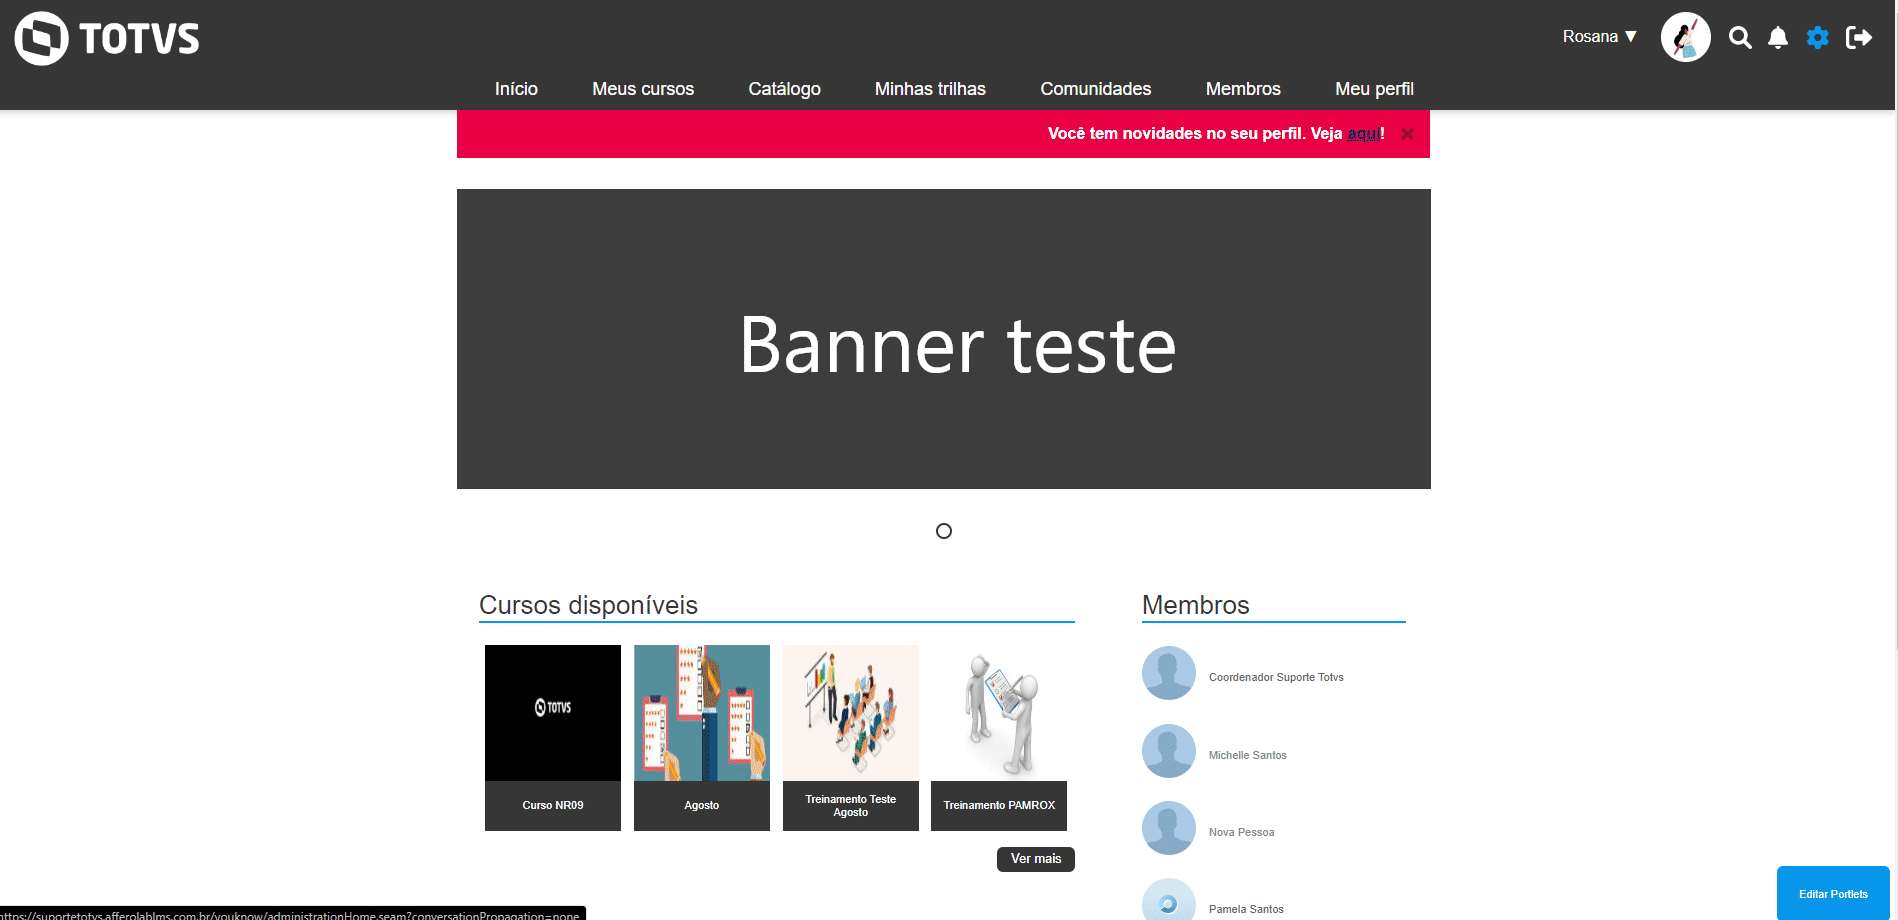Click Michelle Santos member name
The height and width of the screenshot is (920, 1898).
pos(1247,755)
